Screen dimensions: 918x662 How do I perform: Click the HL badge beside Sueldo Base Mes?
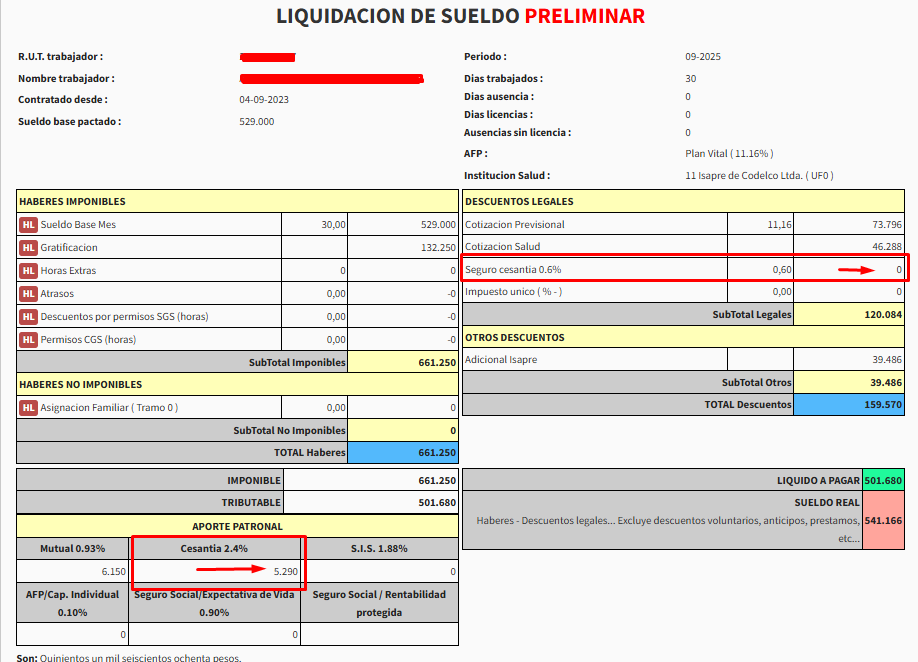point(28,225)
